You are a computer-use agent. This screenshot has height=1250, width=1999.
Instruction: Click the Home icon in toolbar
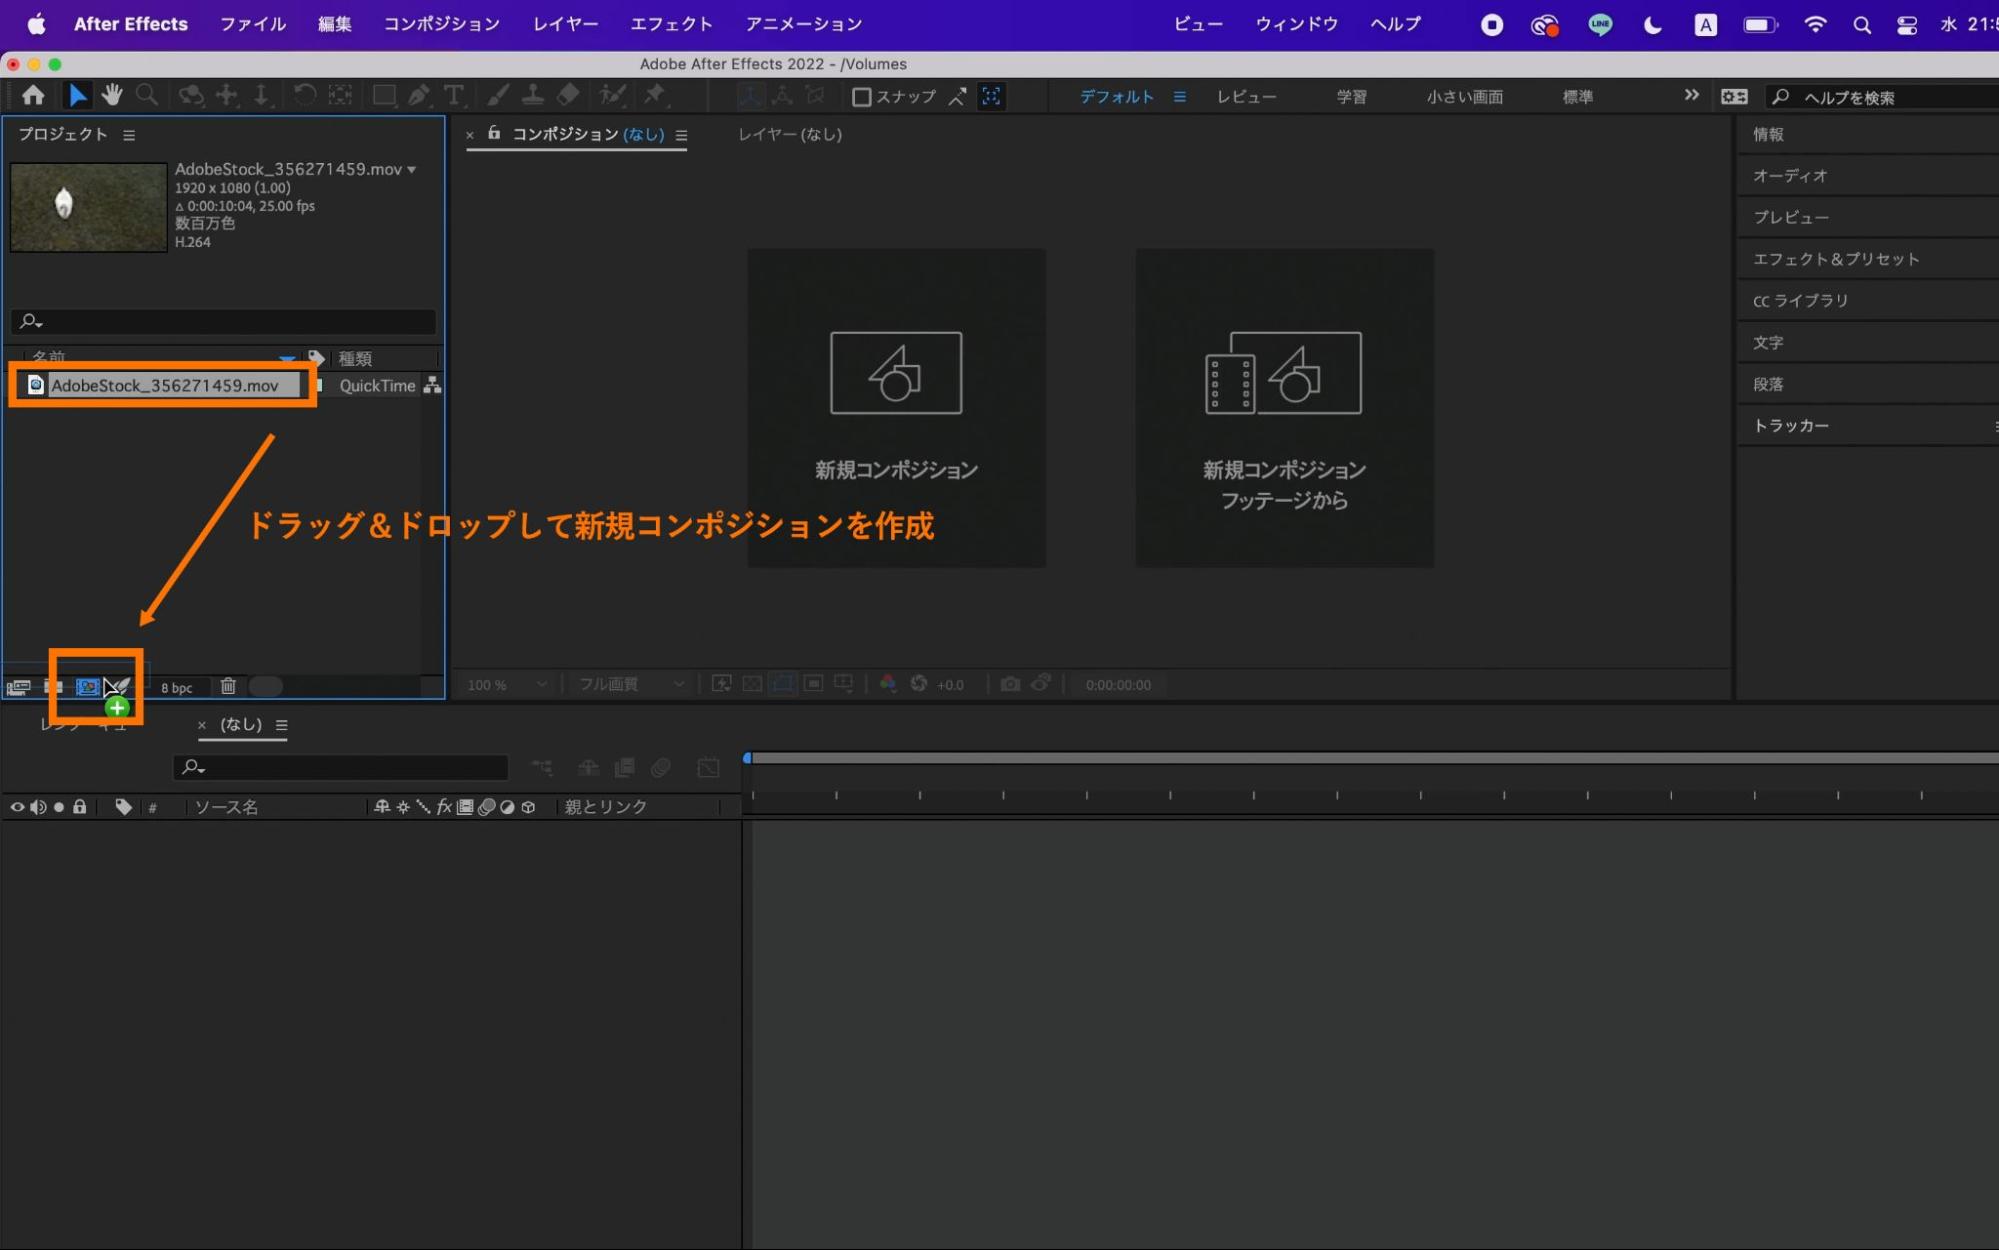[33, 95]
